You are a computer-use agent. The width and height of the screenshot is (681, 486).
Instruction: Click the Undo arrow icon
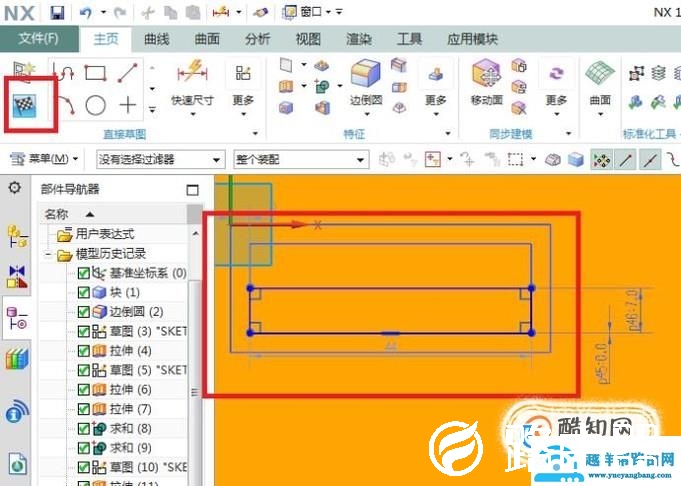[86, 13]
